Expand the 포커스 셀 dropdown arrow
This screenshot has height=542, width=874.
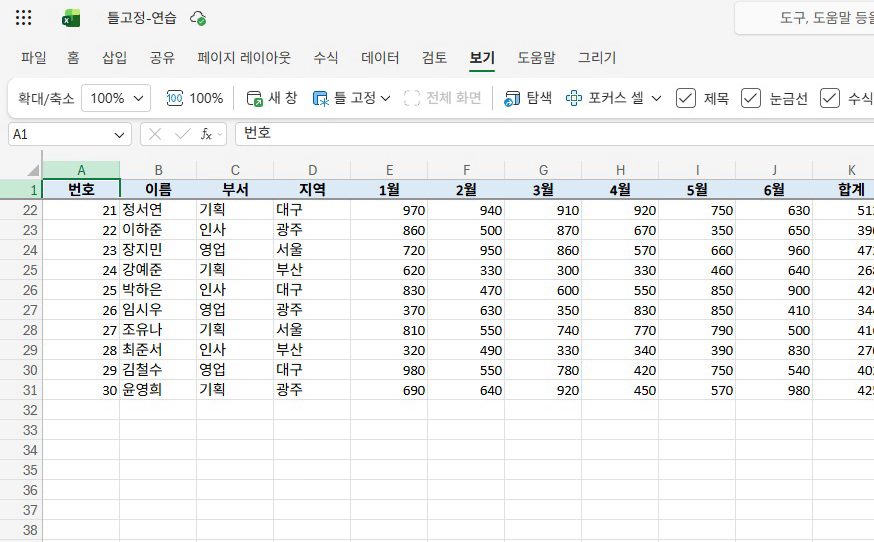click(657, 99)
